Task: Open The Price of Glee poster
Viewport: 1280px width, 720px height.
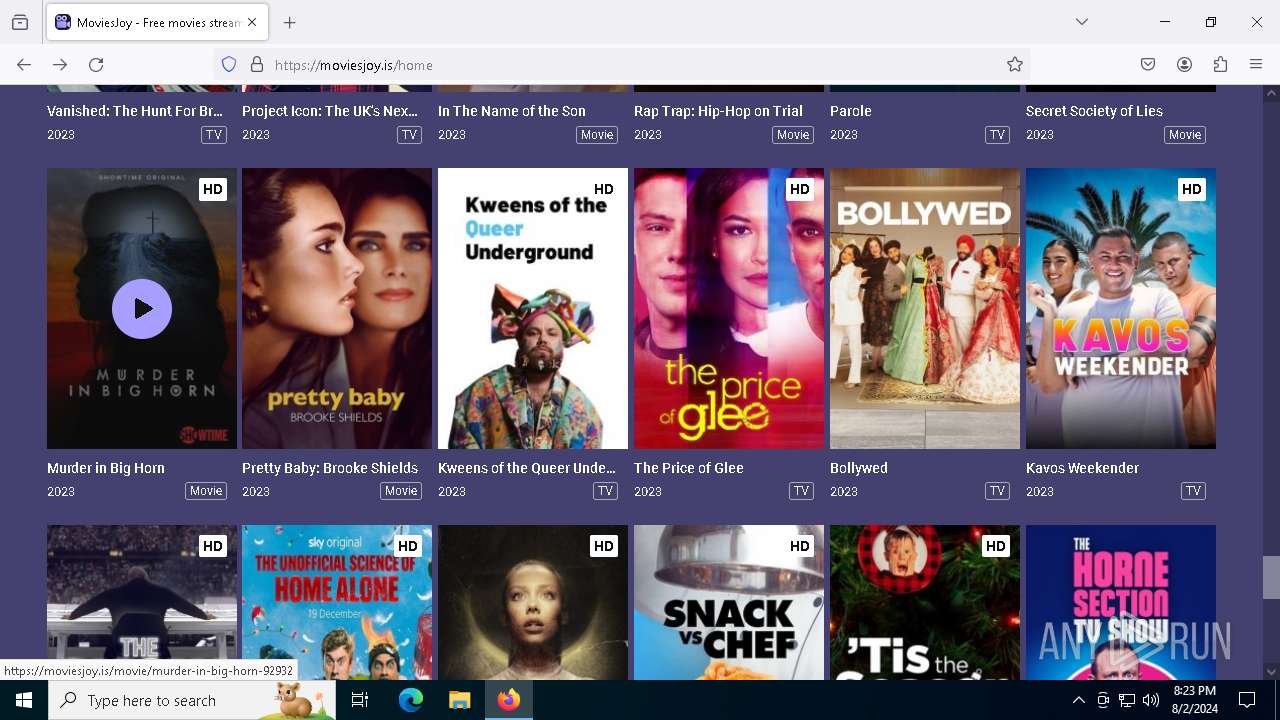Action: [729, 308]
